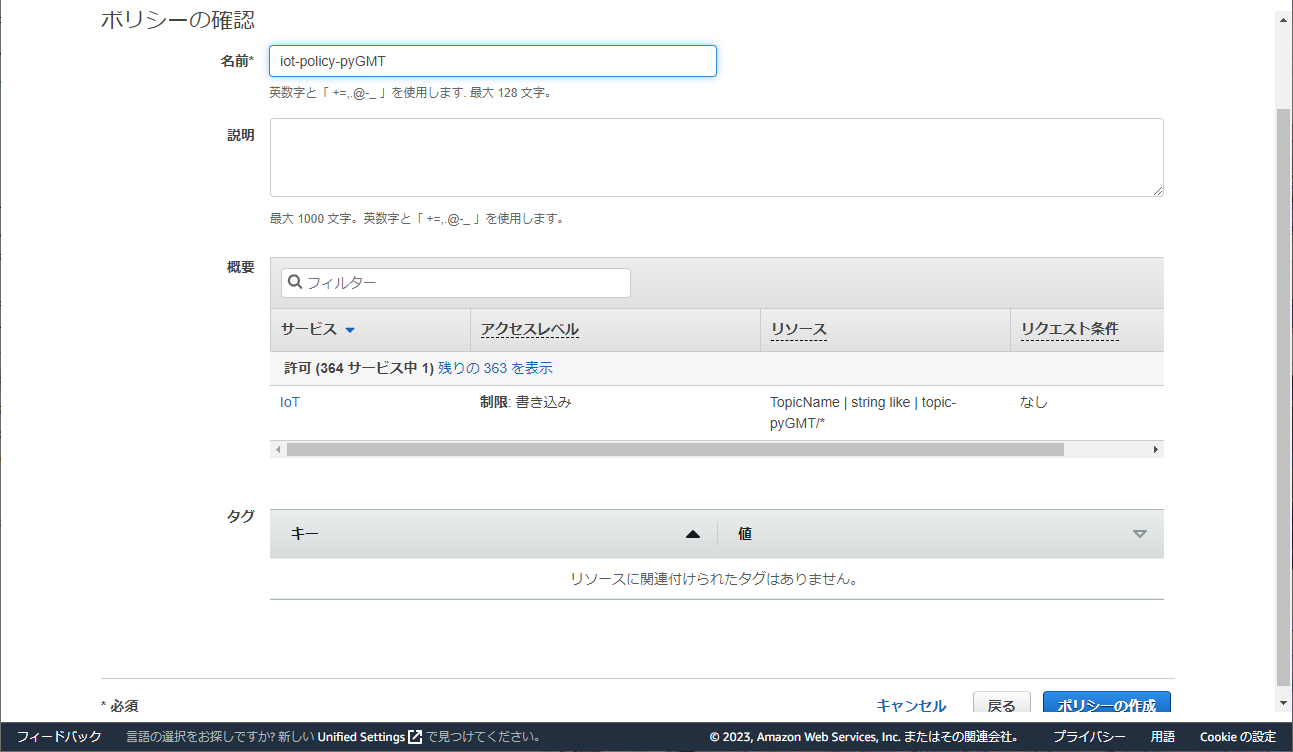Click the キー tag column header
This screenshot has width=1293, height=752.
click(305, 534)
